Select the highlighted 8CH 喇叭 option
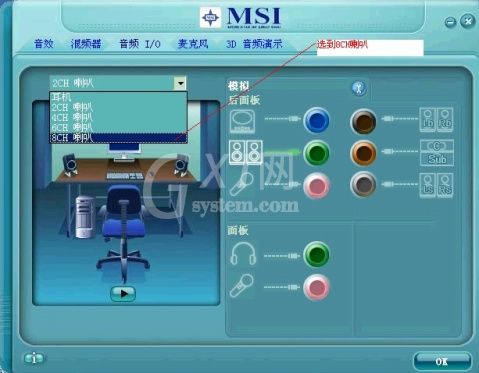Screen dimensions: 479x373 click(118, 138)
